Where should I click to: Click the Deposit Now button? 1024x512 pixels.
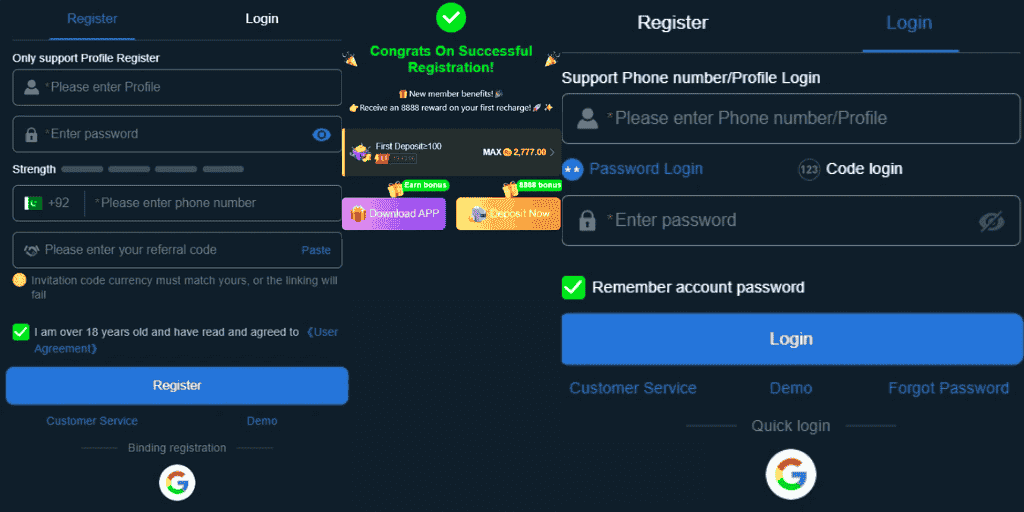click(x=508, y=214)
